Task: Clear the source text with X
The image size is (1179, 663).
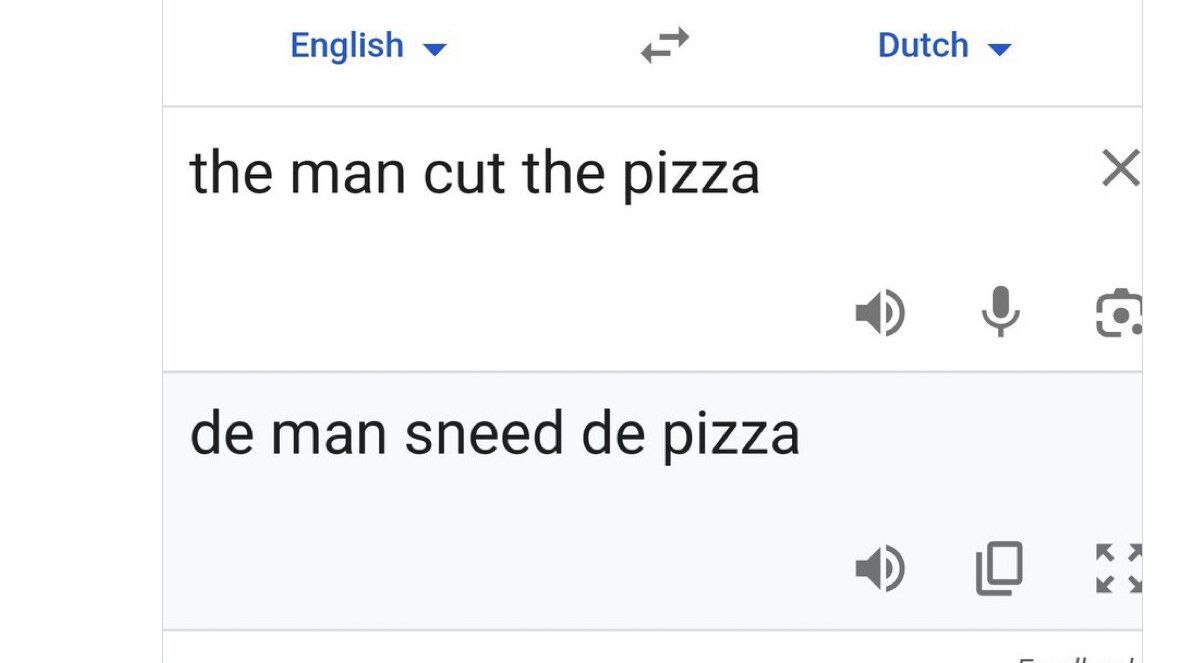Action: 1120,169
